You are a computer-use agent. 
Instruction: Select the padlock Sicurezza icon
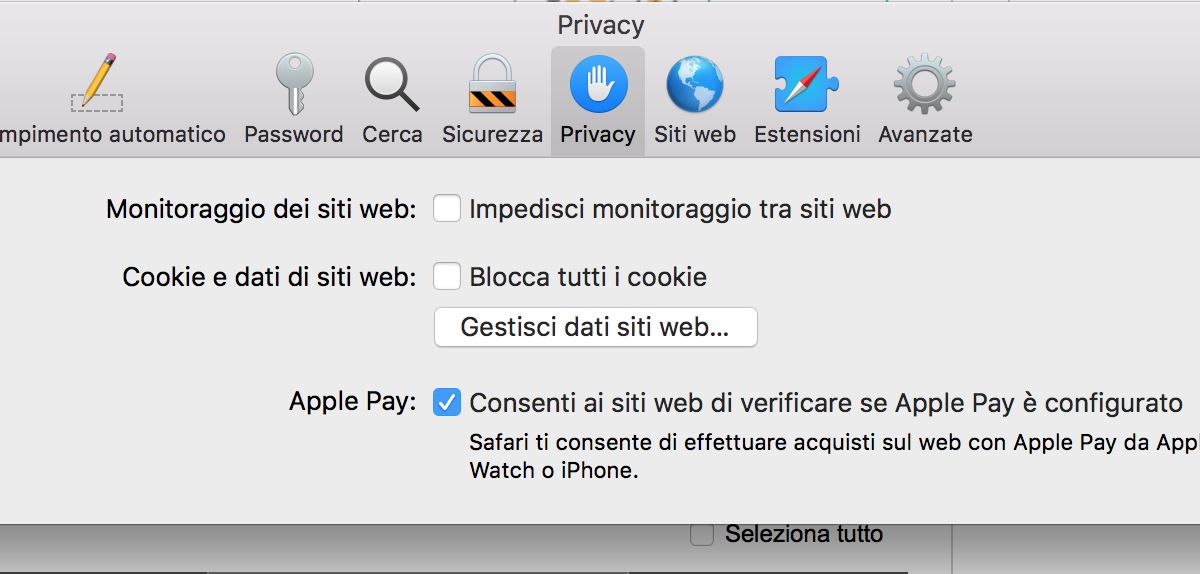coord(492,84)
